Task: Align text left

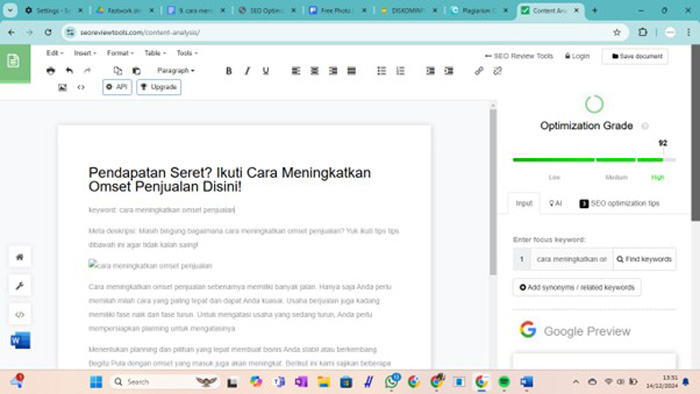Action: [x=296, y=71]
